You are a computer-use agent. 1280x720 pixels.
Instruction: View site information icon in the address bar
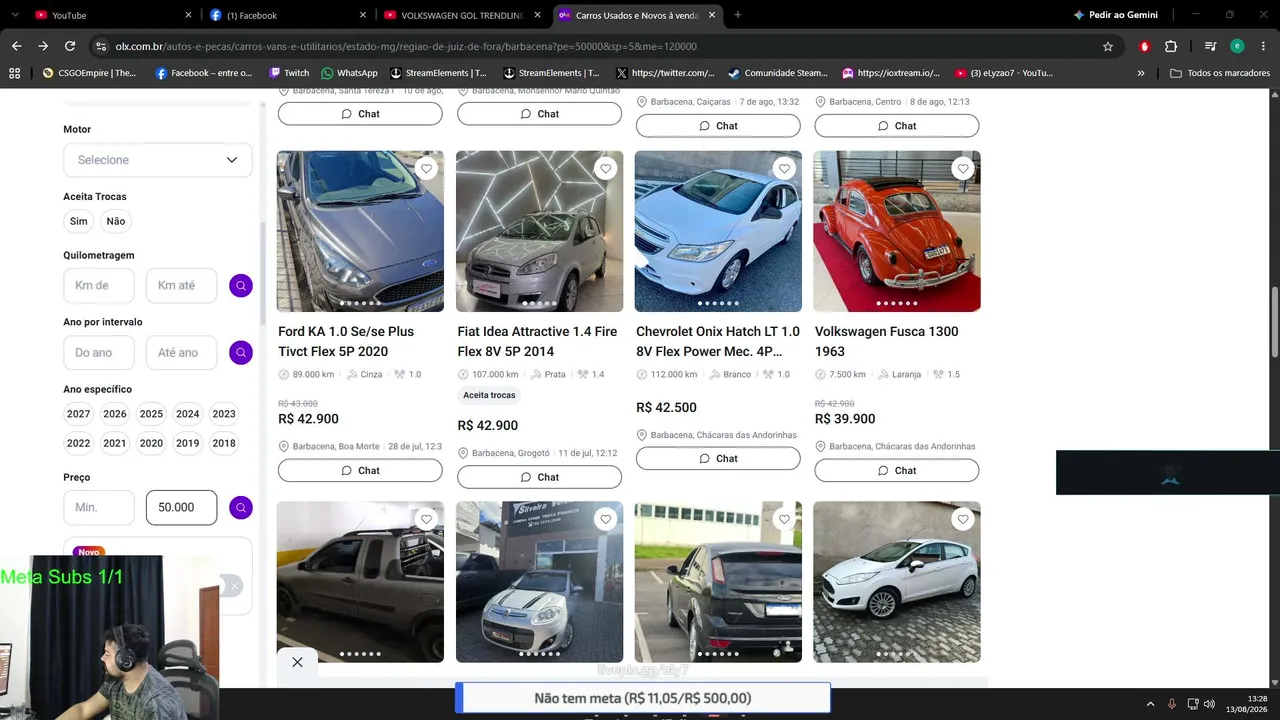pyautogui.click(x=100, y=46)
